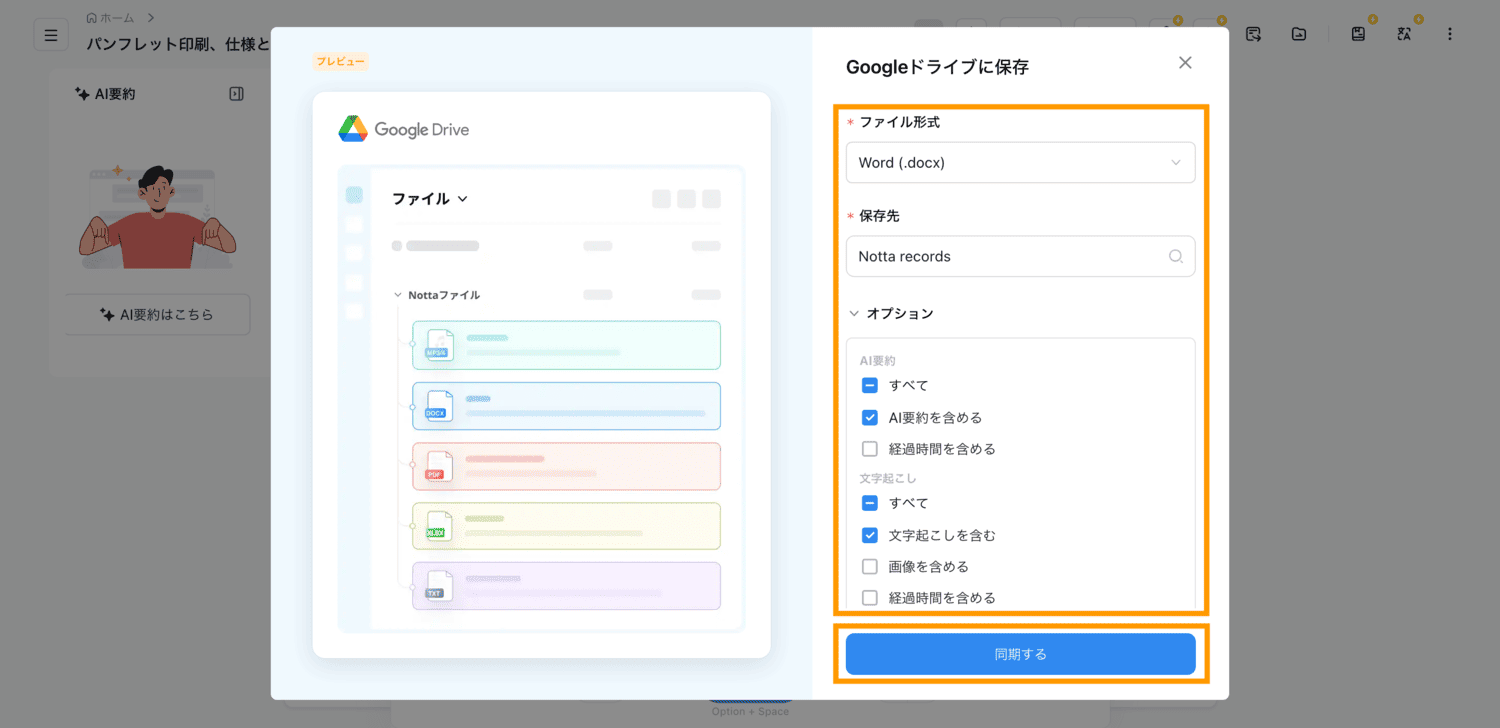Open the hamburger sidebar menu
This screenshot has width=1500, height=728.
click(x=51, y=35)
